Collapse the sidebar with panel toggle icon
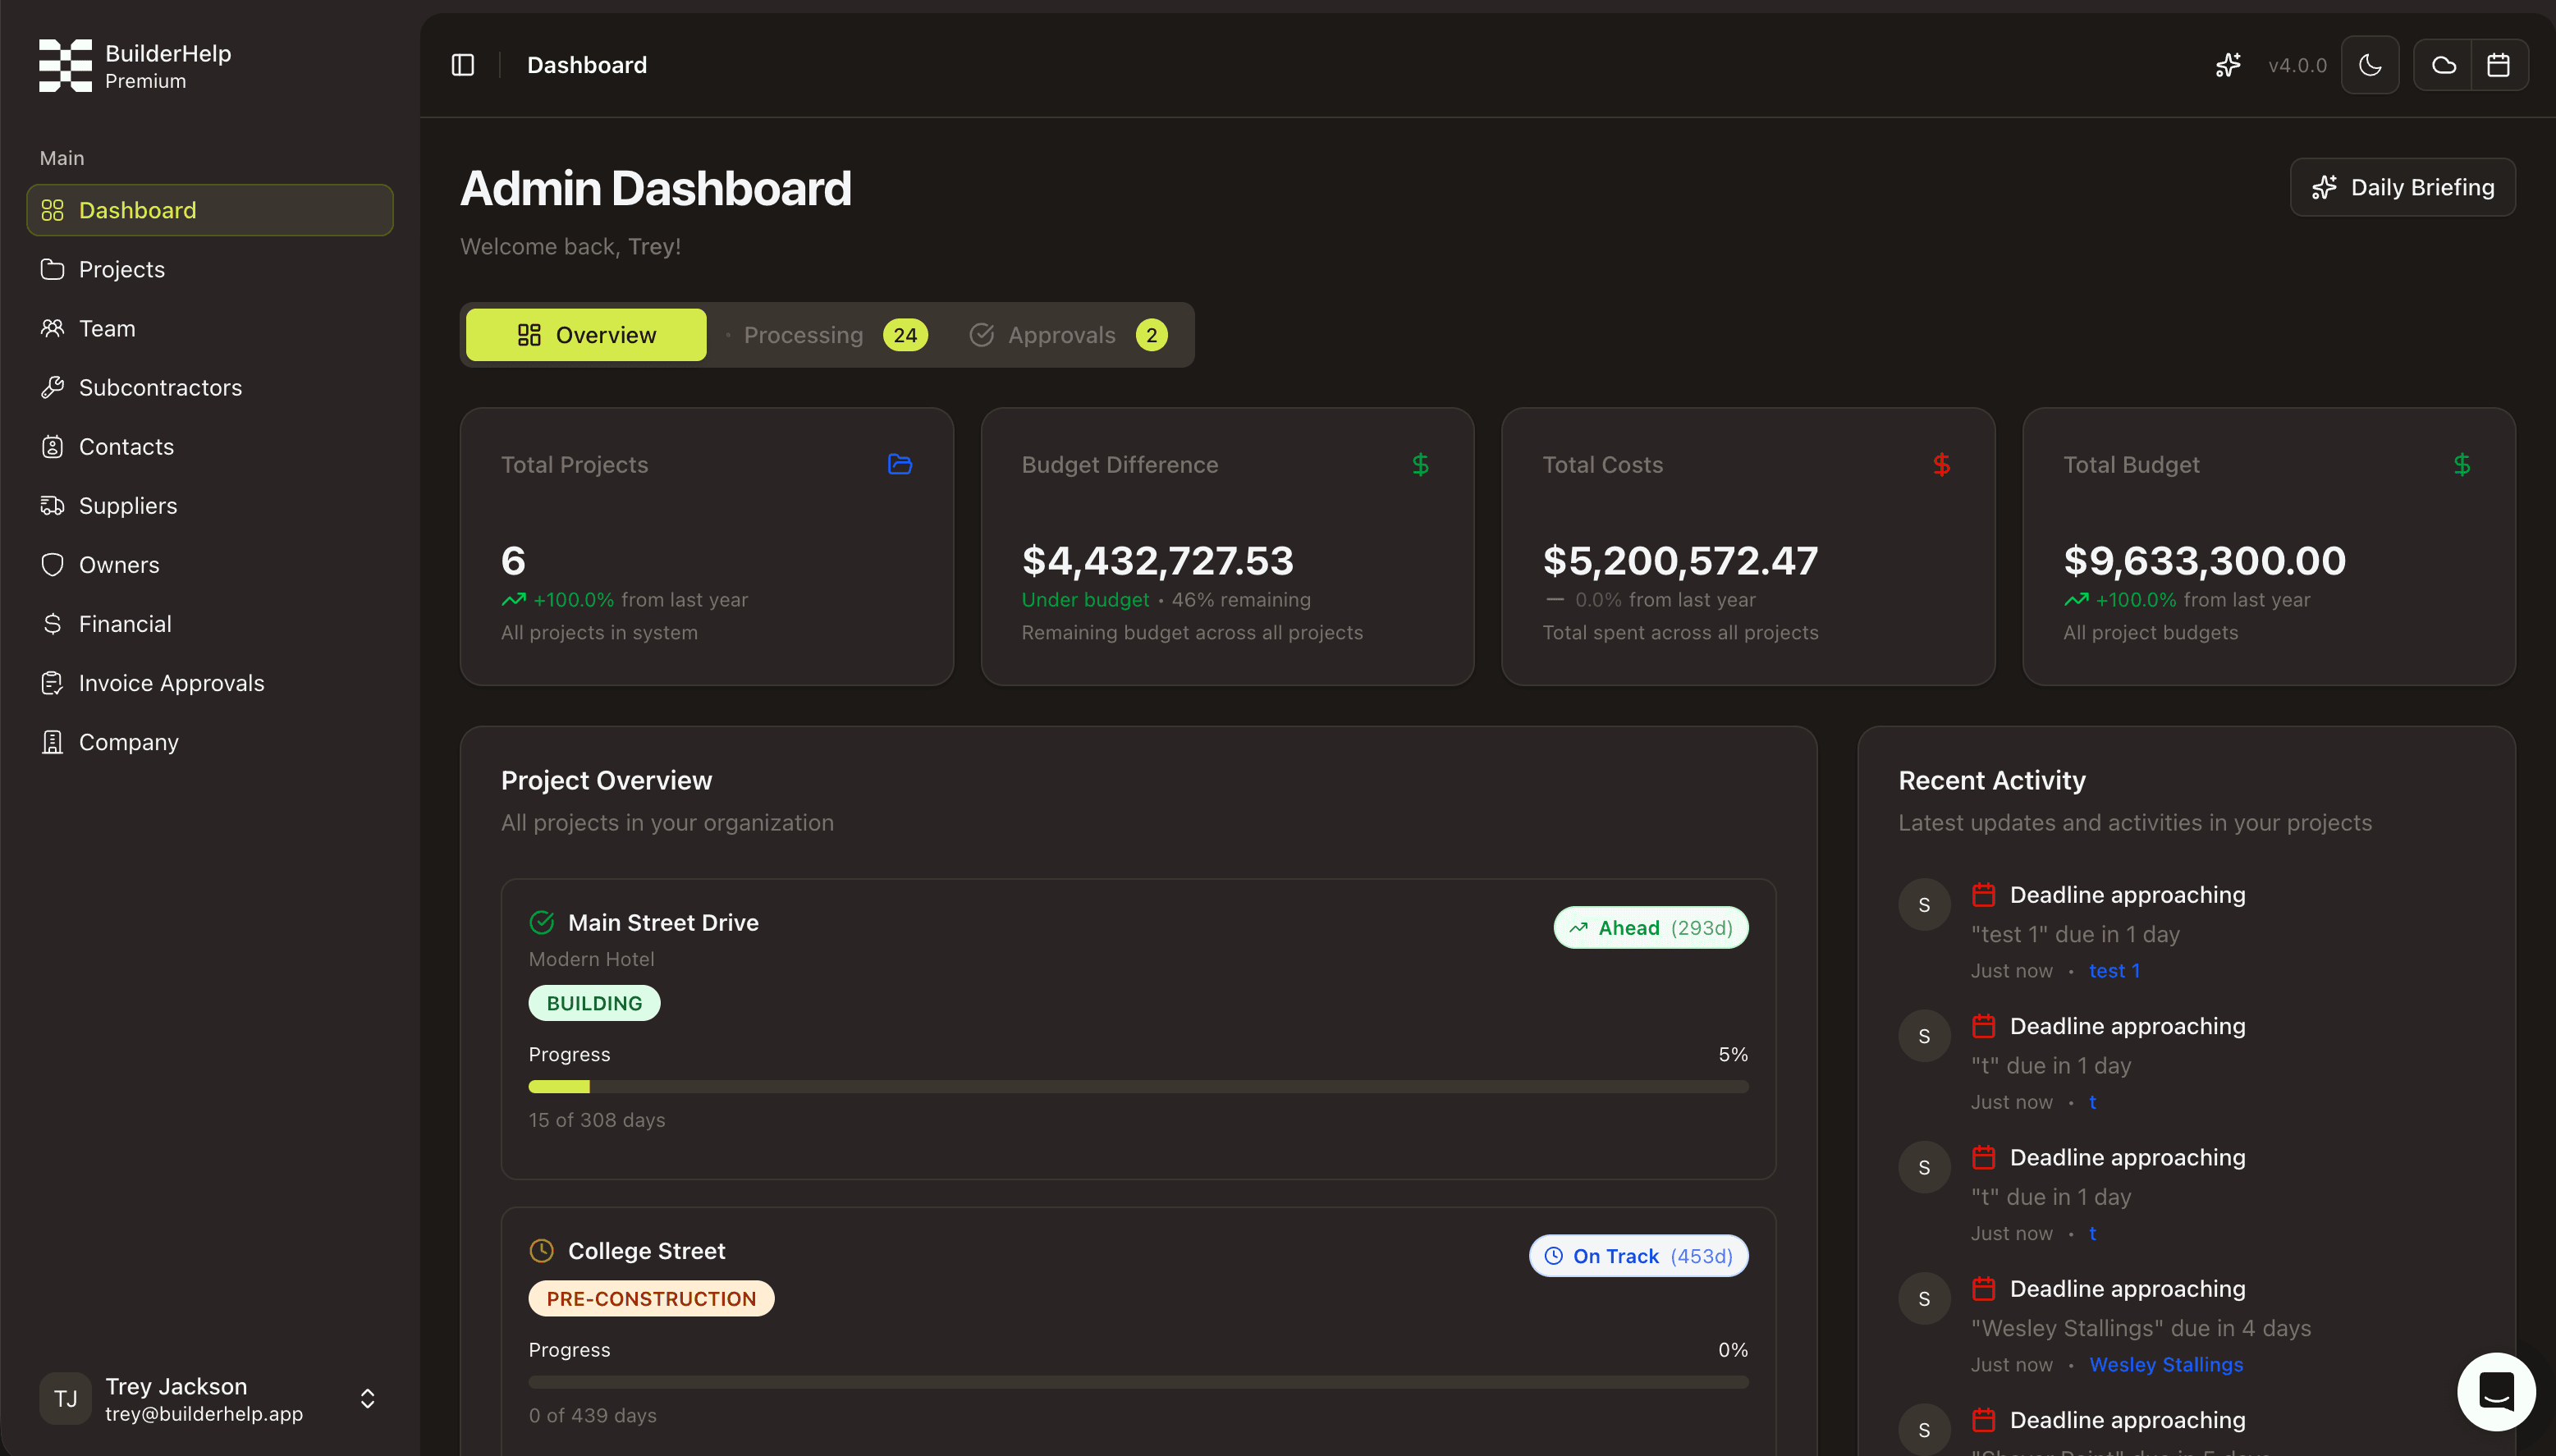Screen dimensions: 2556x1456 click(x=463, y=65)
